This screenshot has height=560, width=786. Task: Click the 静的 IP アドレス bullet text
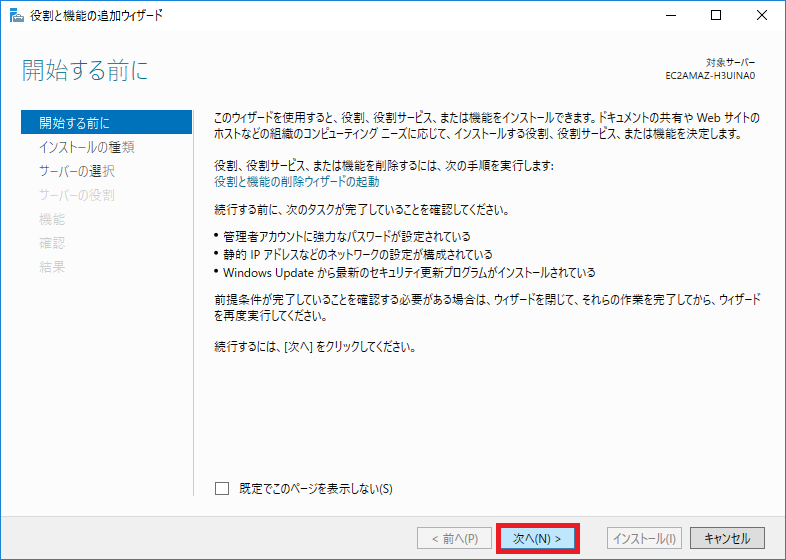357,255
